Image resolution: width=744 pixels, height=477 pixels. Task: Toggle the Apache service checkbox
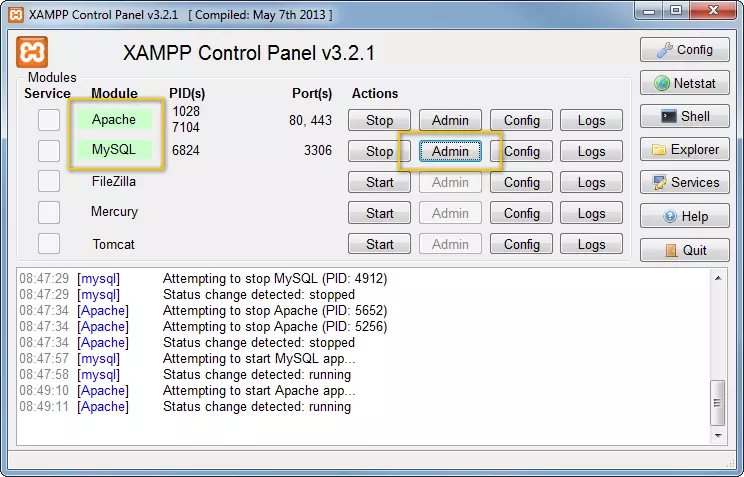coord(49,120)
